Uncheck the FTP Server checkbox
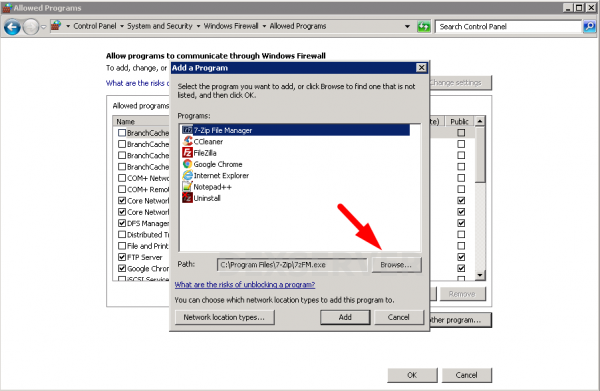This screenshot has height=391, width=600. (122, 257)
